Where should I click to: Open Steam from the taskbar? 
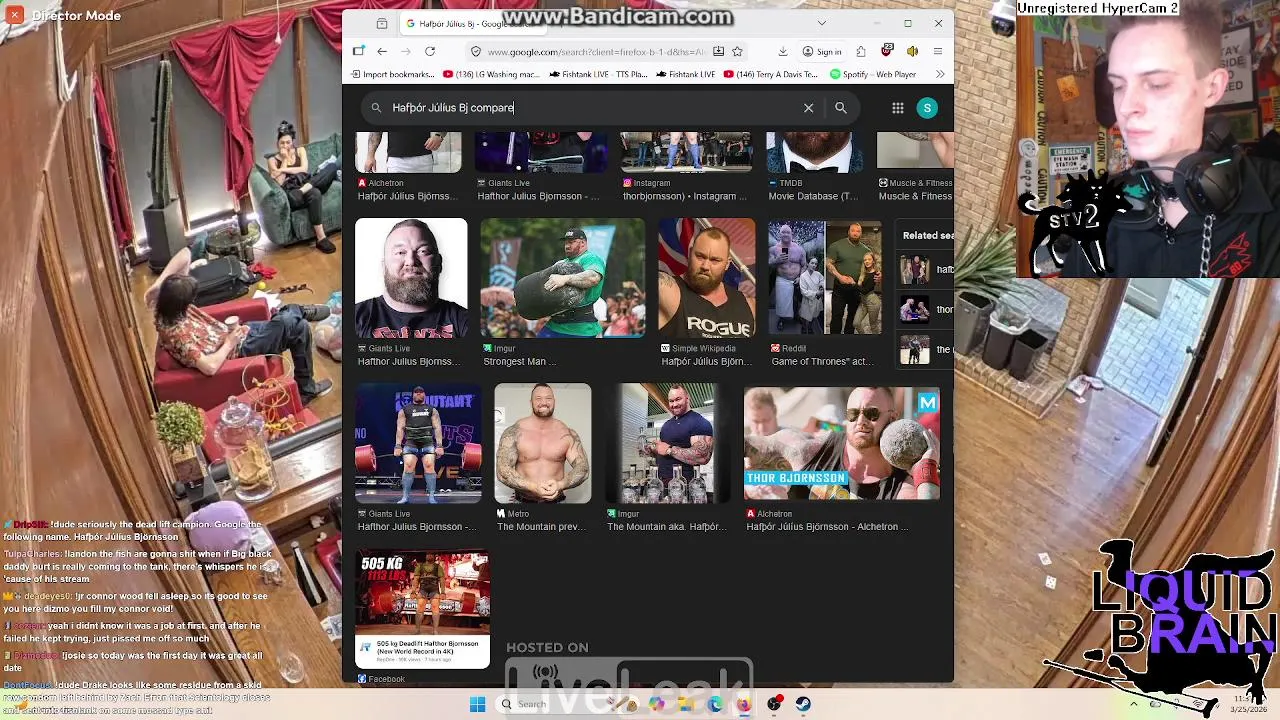tap(803, 704)
